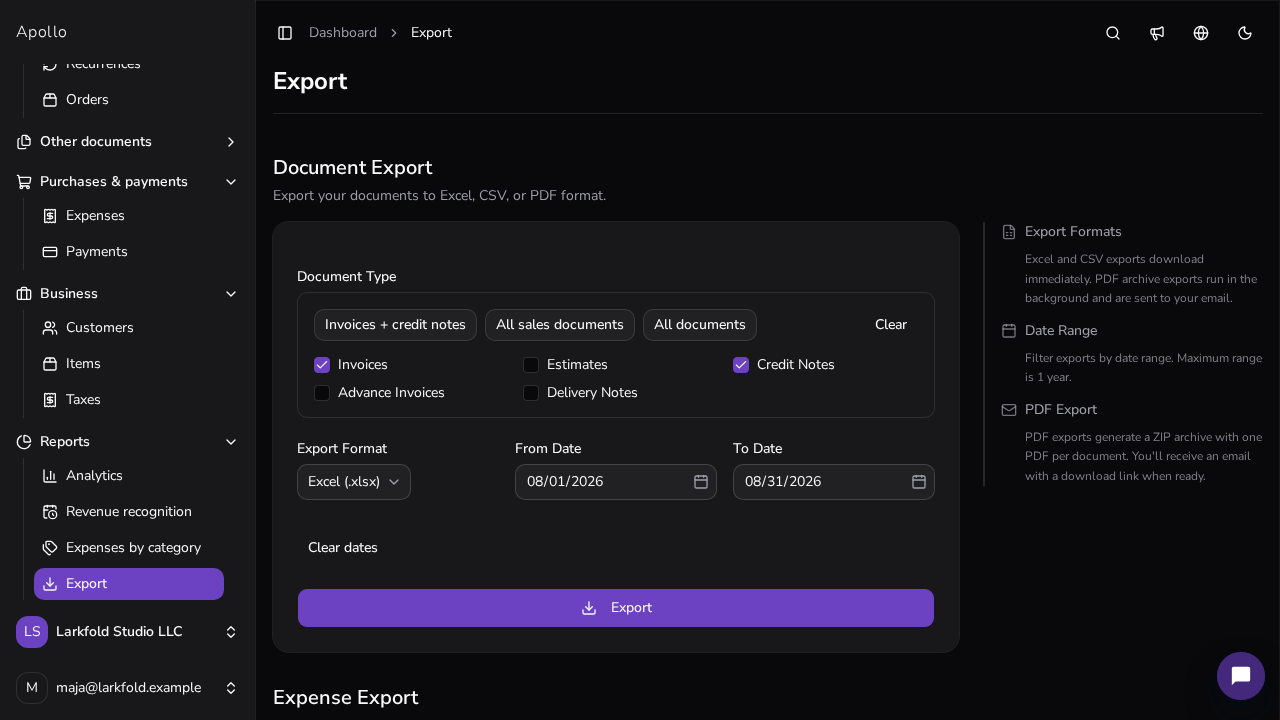Select the All sales documents preset

click(560, 325)
